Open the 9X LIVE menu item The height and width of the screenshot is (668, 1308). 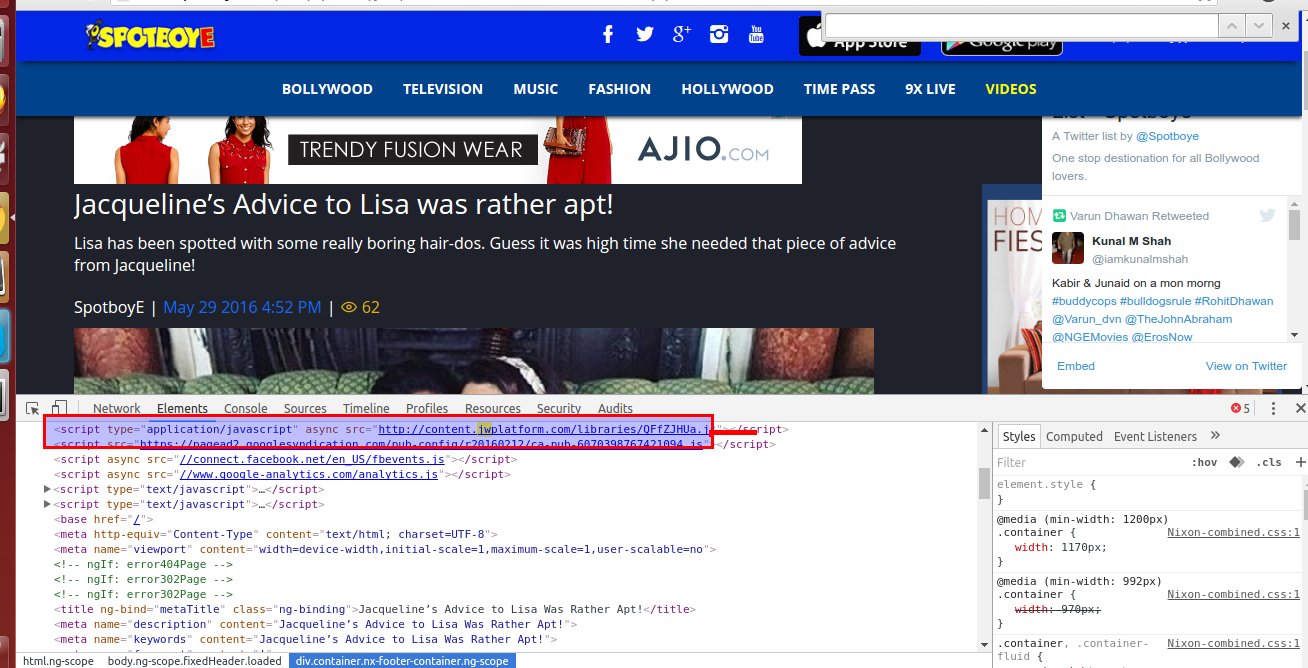(x=930, y=89)
